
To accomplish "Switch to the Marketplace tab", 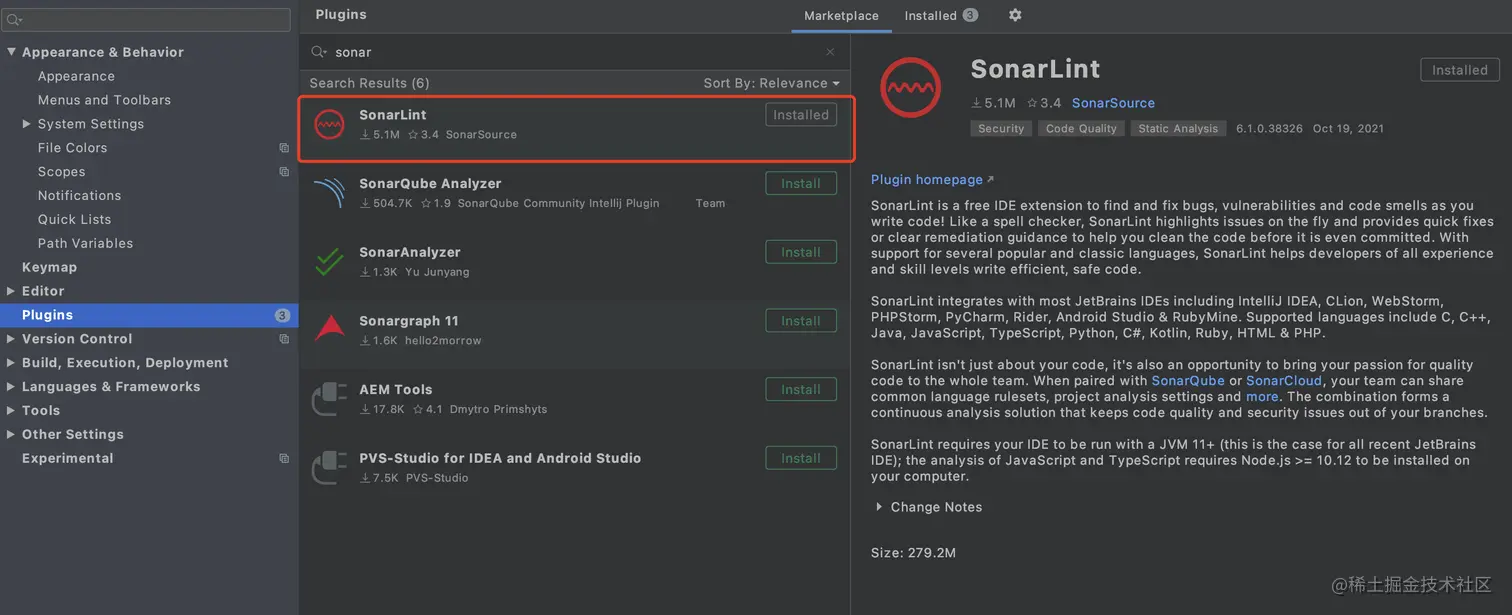I will [x=841, y=16].
